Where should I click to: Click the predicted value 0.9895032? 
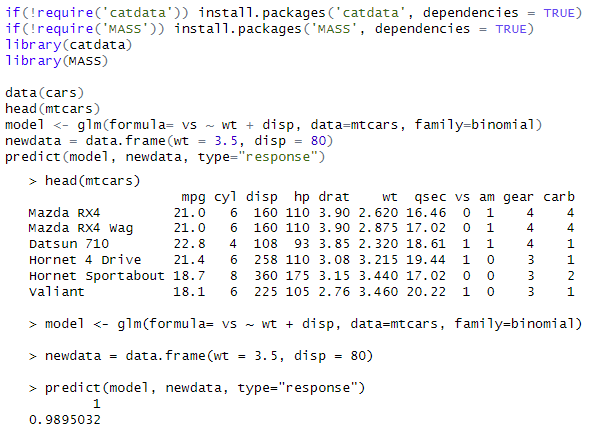click(65, 420)
